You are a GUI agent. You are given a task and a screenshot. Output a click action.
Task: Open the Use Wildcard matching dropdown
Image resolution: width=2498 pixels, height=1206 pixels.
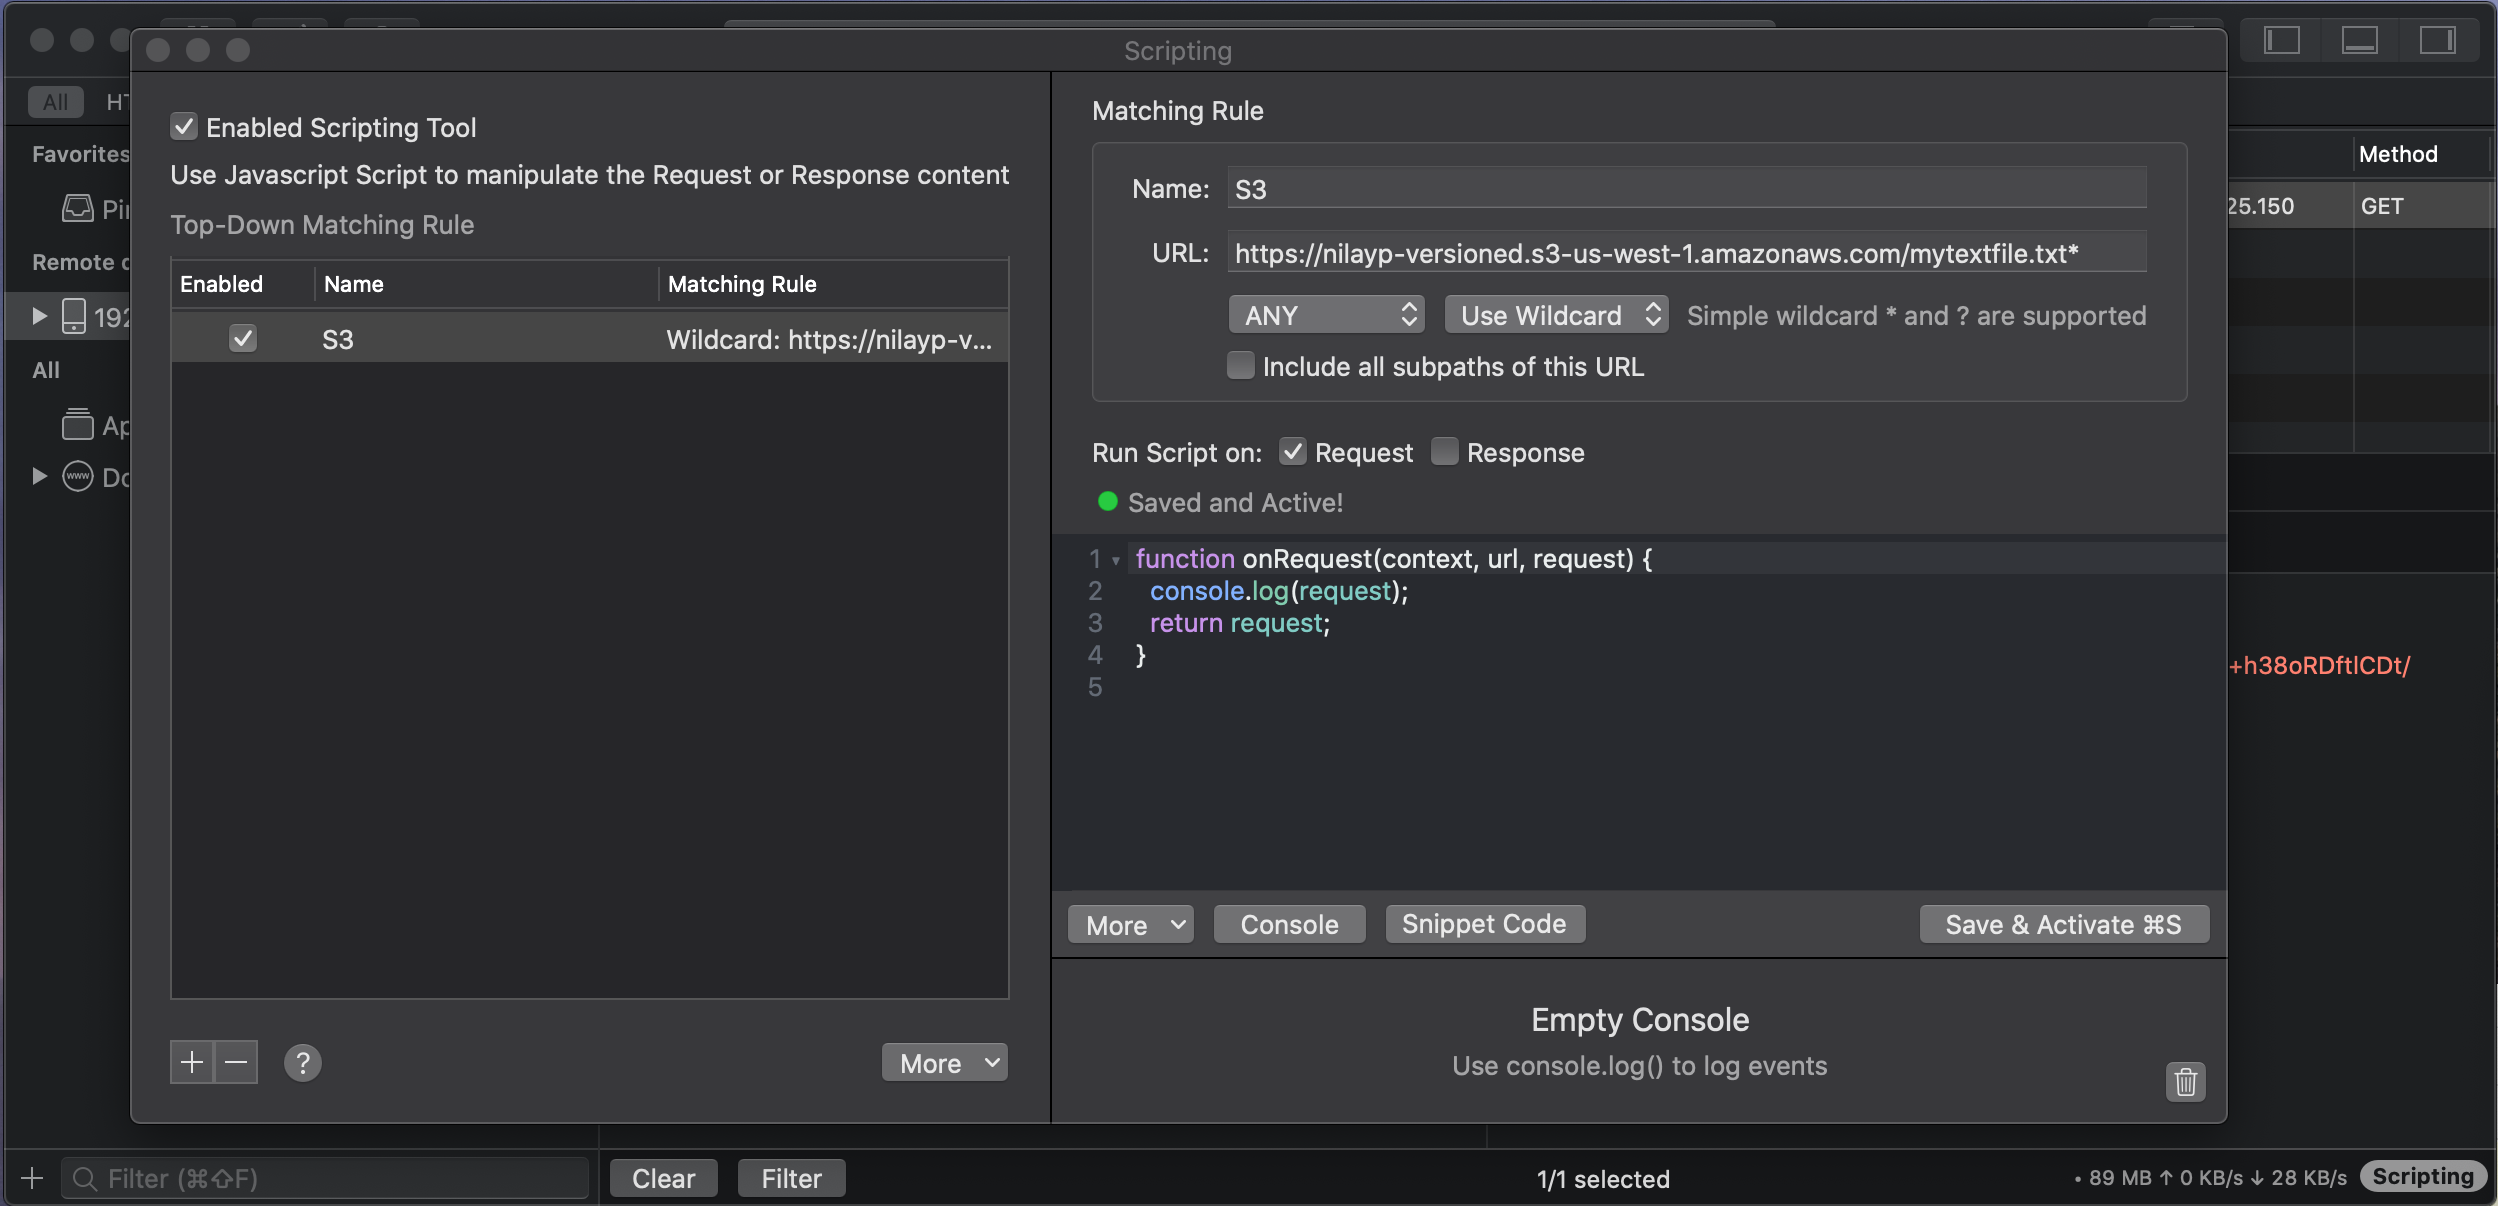(x=1555, y=314)
